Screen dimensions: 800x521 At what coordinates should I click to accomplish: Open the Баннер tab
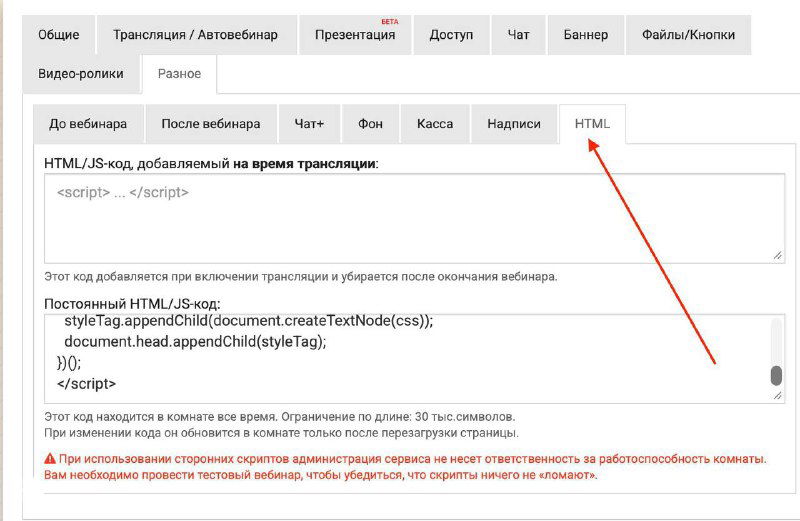(x=585, y=35)
